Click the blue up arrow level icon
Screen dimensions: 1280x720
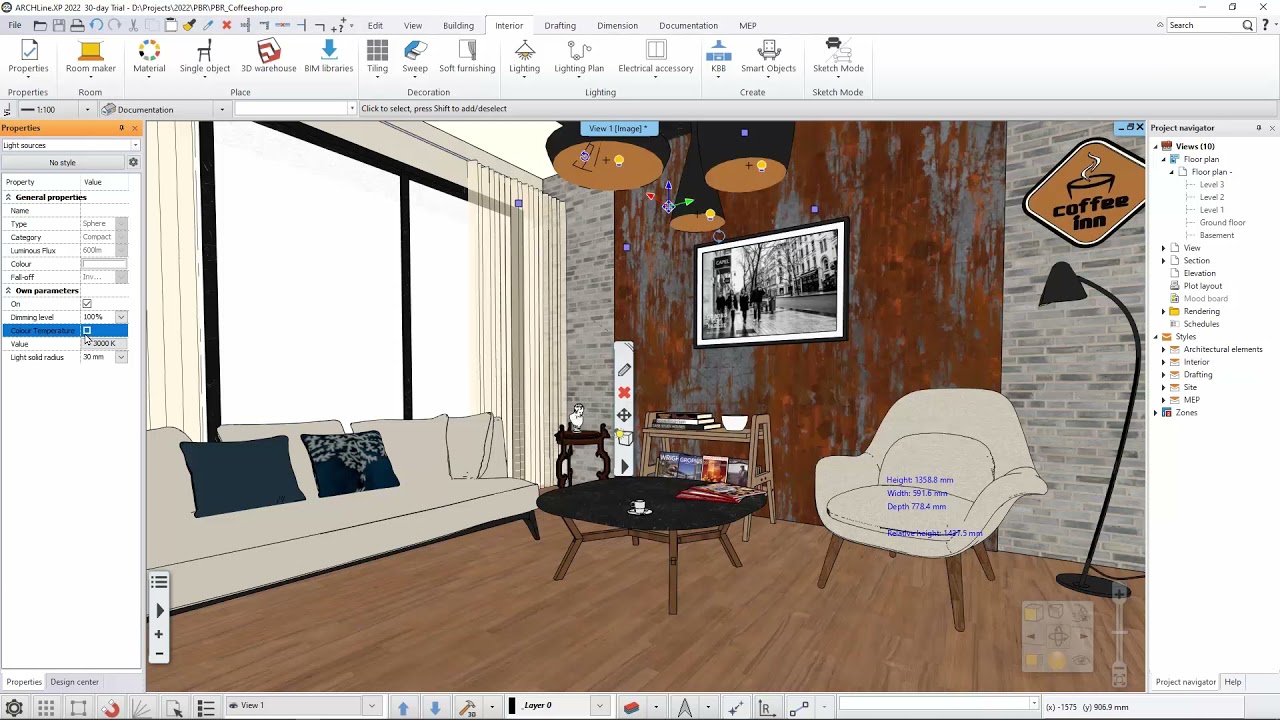point(403,708)
